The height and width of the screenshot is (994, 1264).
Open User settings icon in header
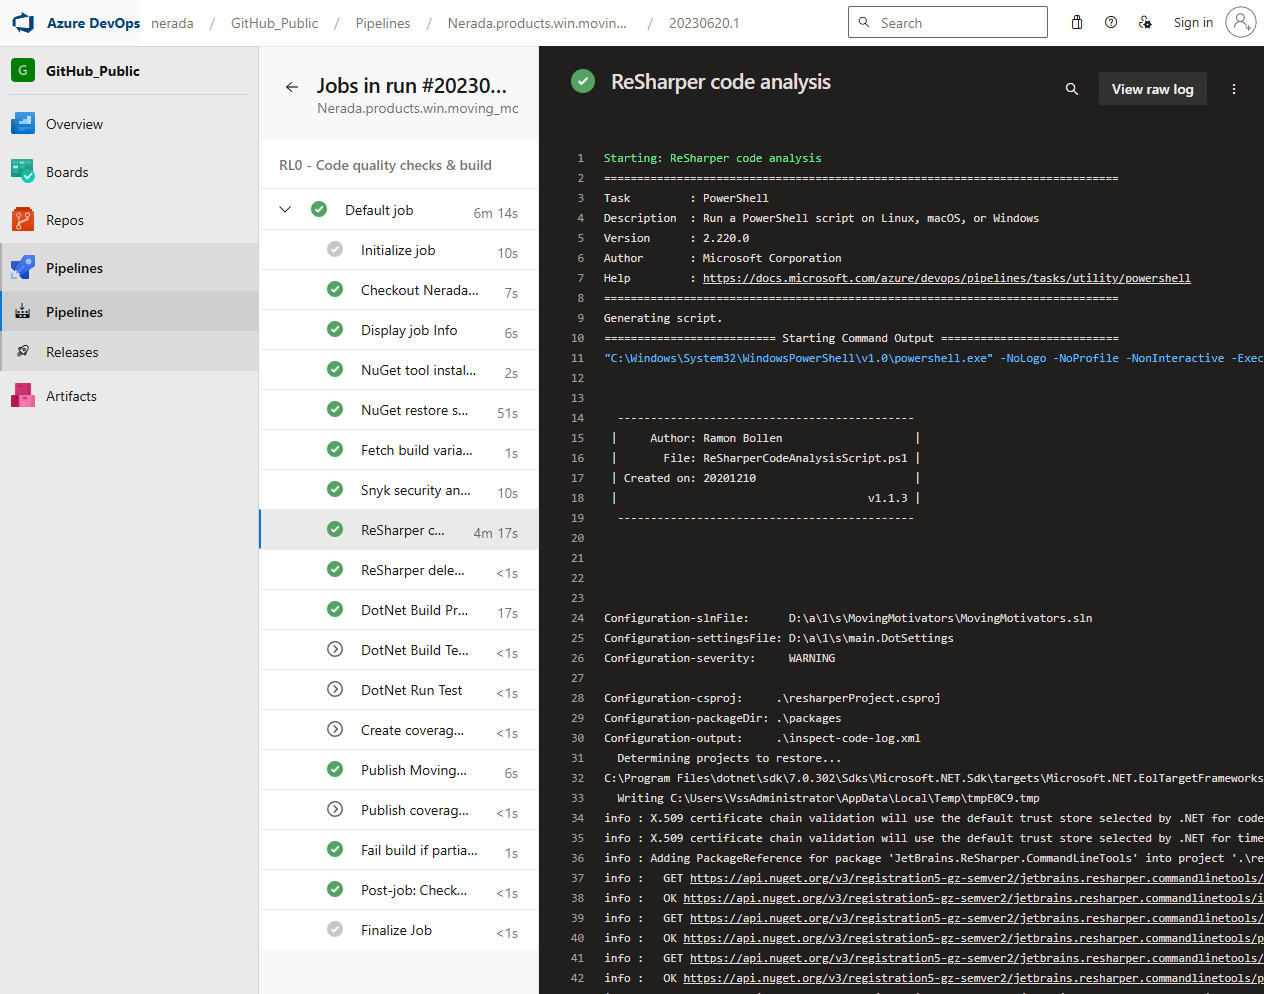click(x=1145, y=23)
